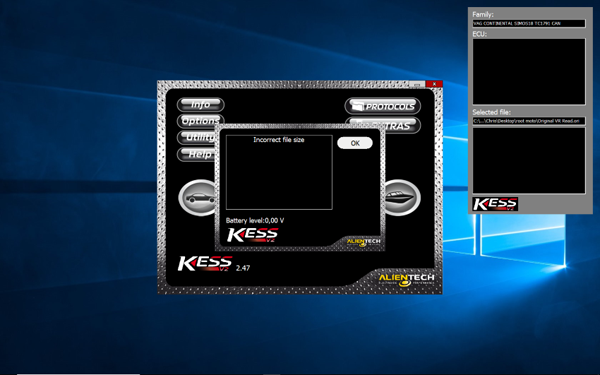Click the 'Selected file:' label
This screenshot has width=600, height=375.
pyautogui.click(x=491, y=112)
